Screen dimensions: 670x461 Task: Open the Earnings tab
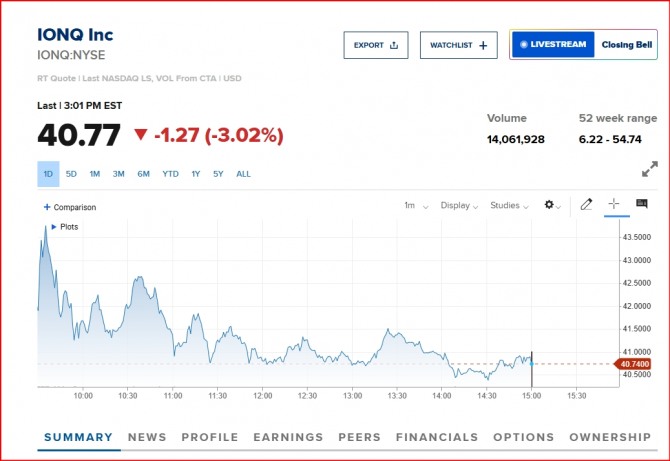(288, 437)
